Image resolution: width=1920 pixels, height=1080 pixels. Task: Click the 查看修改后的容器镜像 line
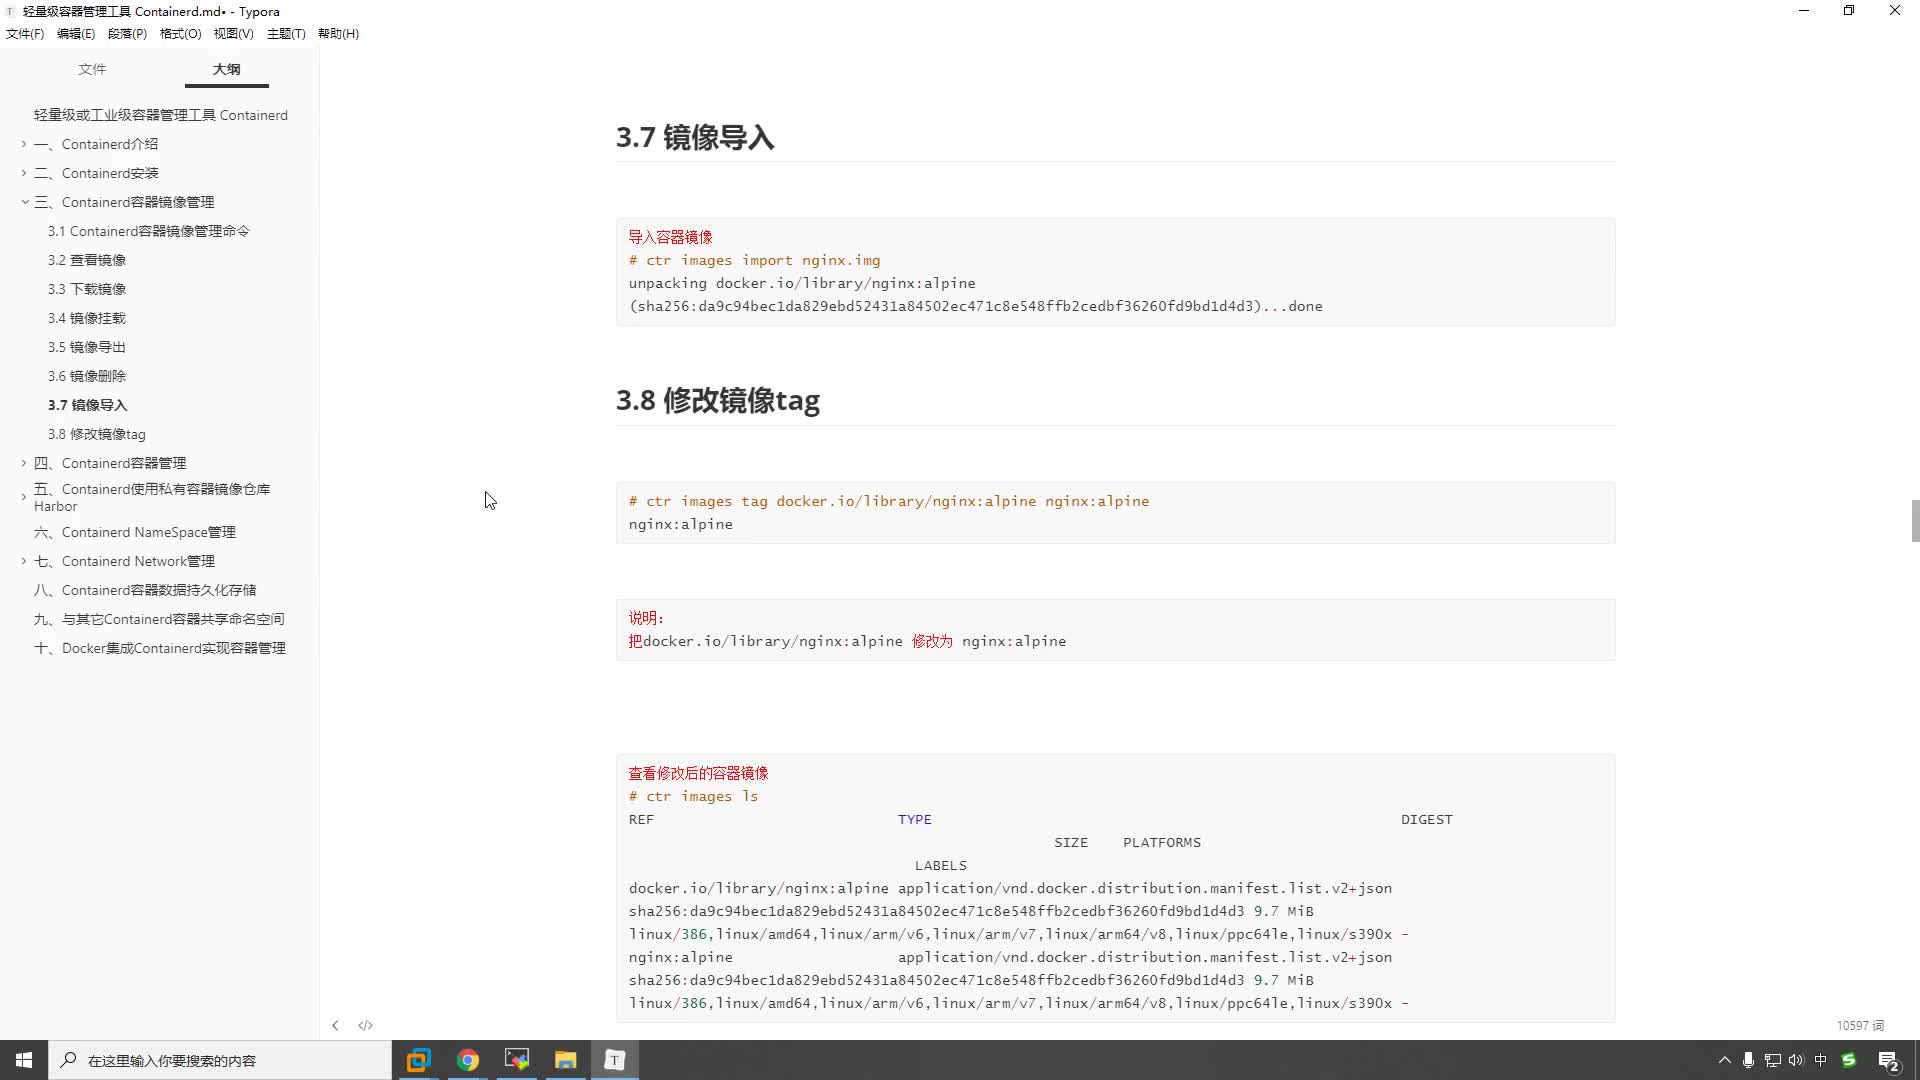pos(698,773)
